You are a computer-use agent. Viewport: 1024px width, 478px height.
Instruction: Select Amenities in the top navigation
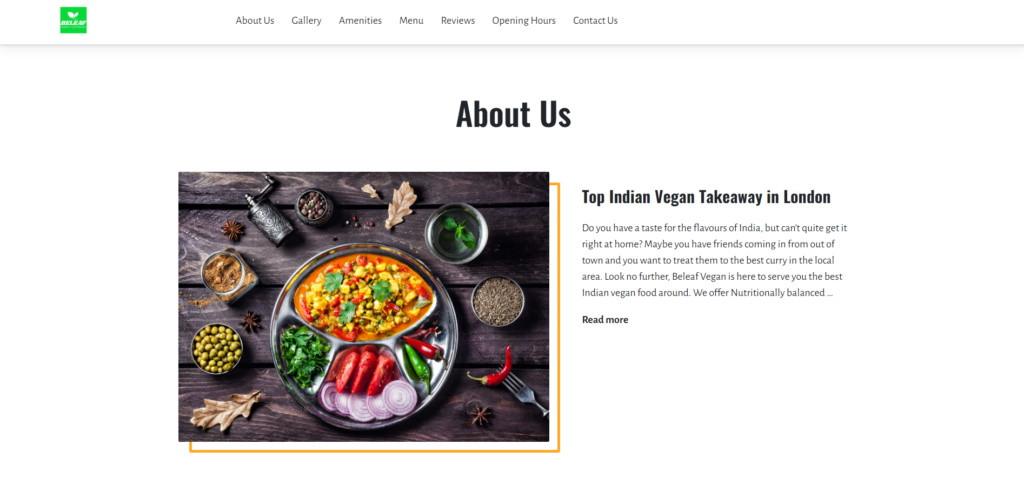point(360,20)
